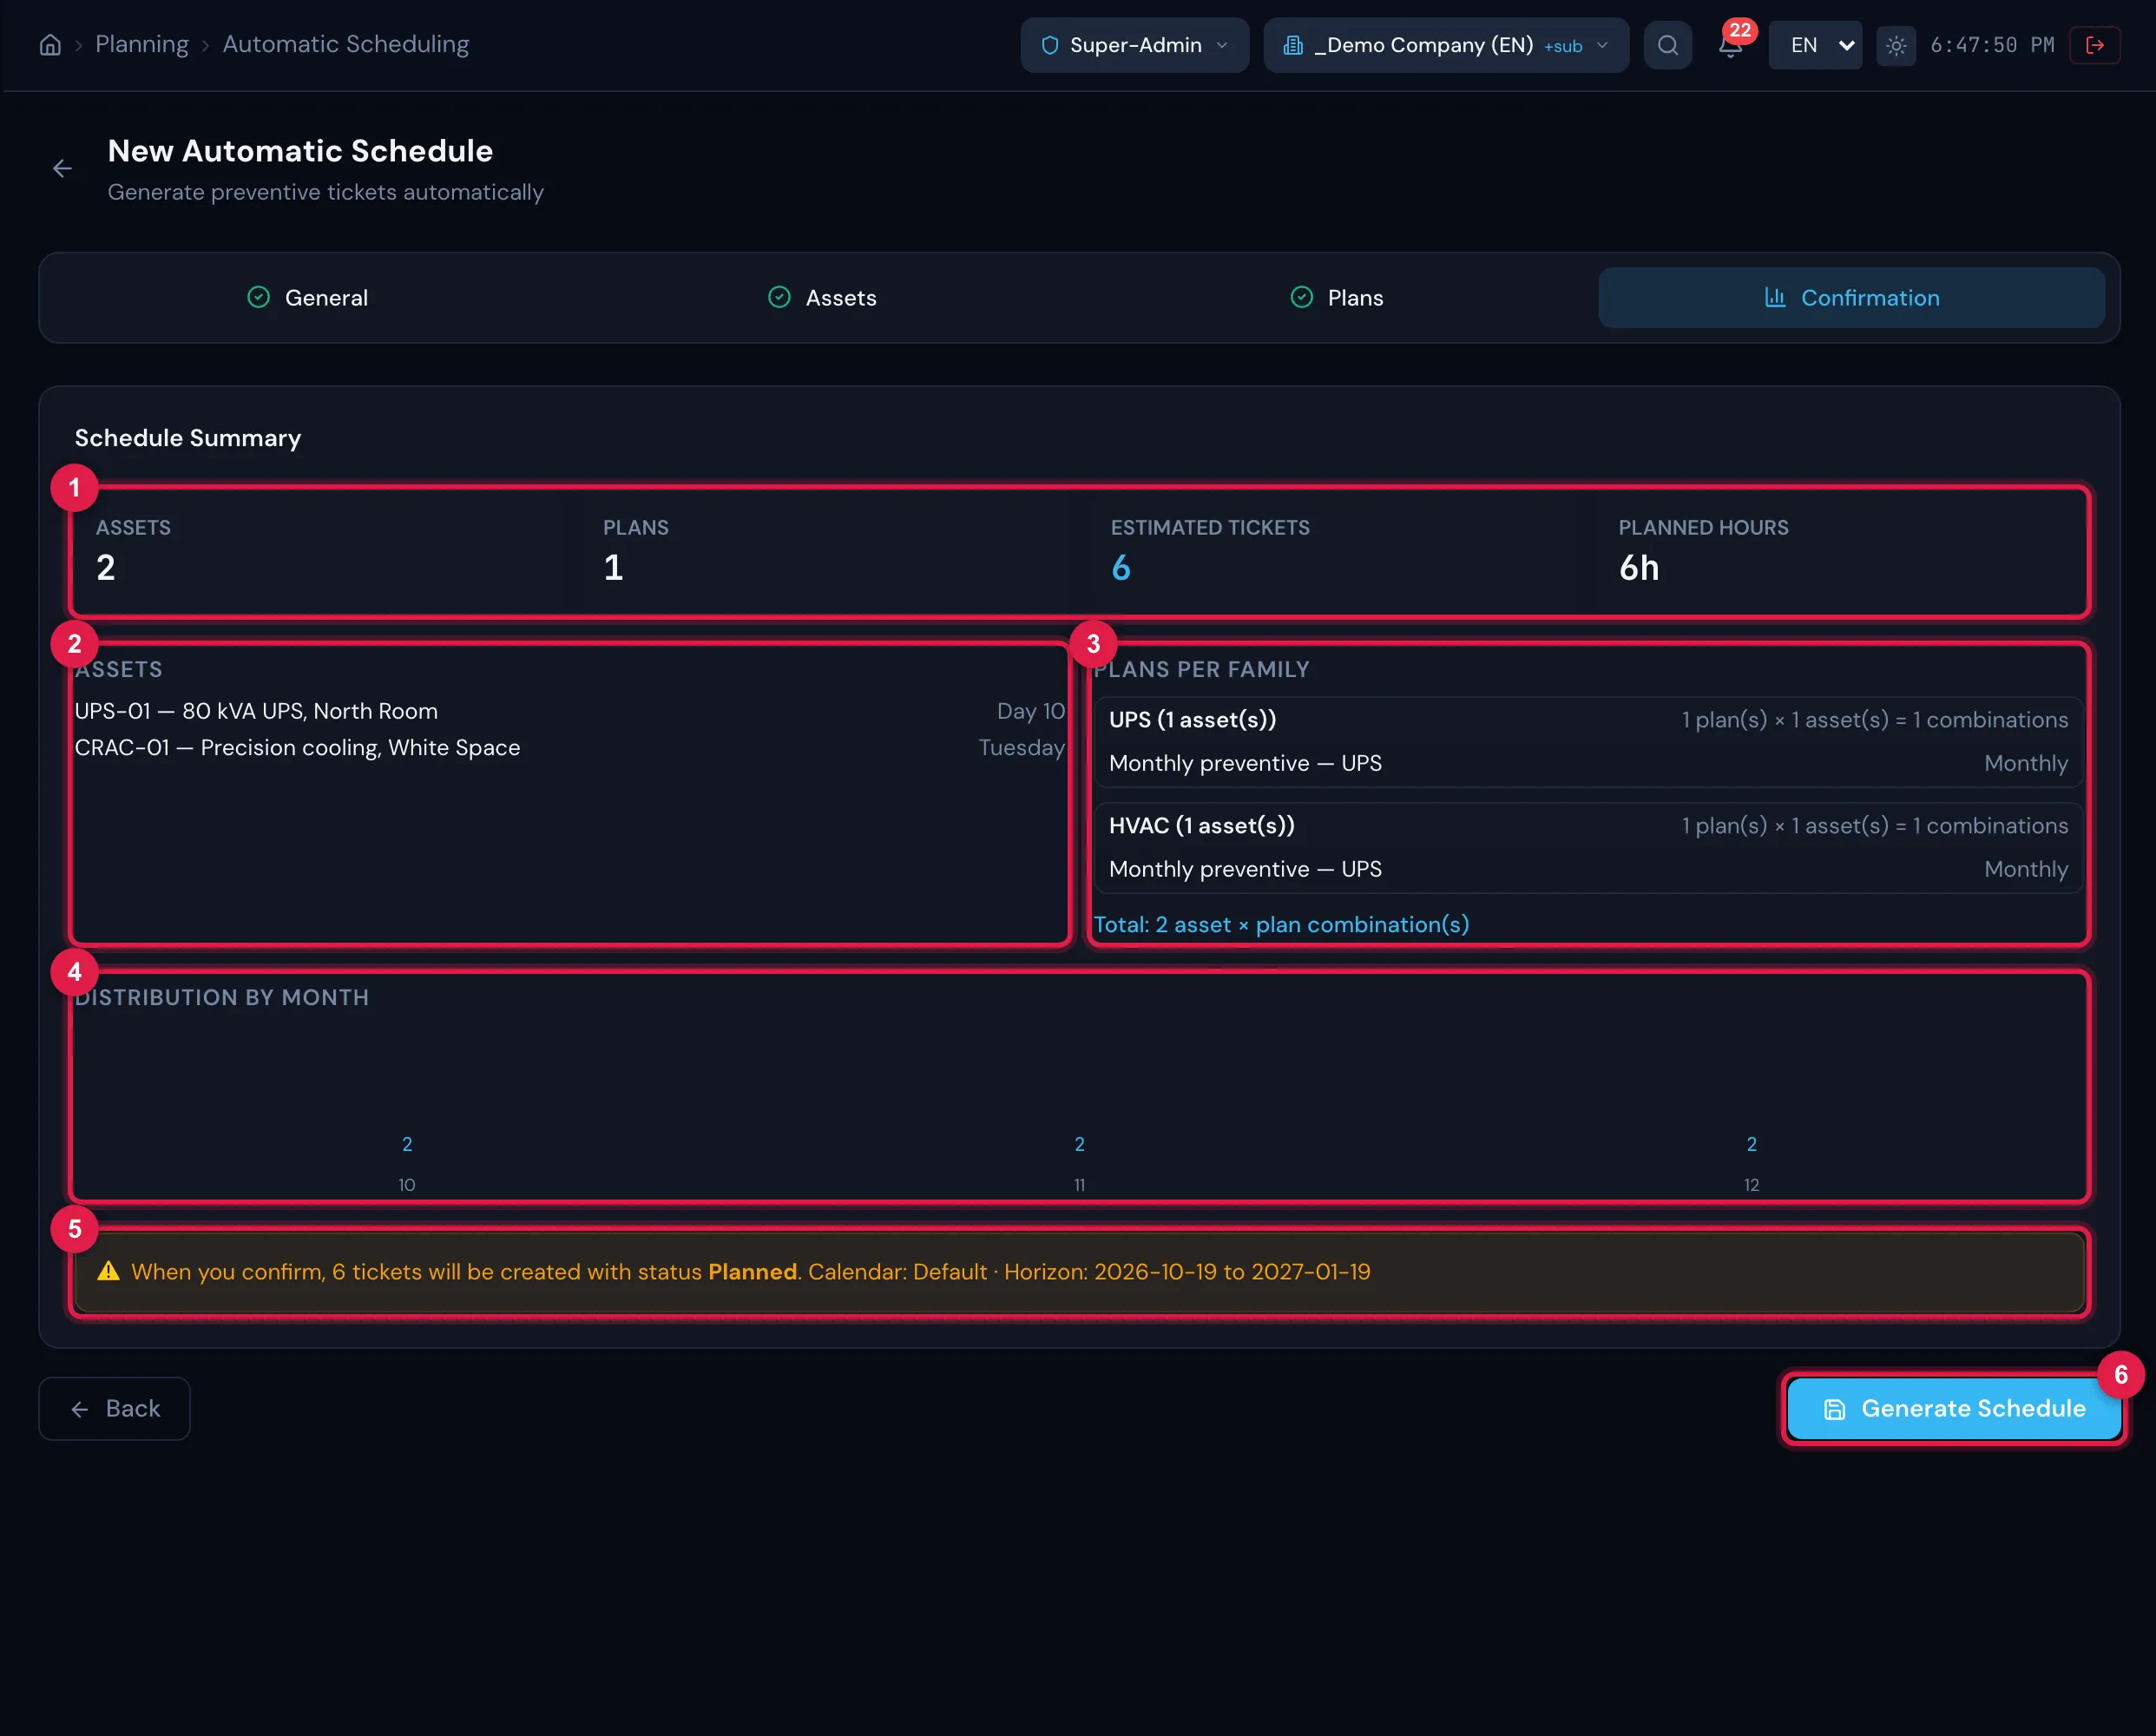The height and width of the screenshot is (1736, 2156).
Task: Open the Automatic Scheduling breadcrumb link
Action: (346, 44)
